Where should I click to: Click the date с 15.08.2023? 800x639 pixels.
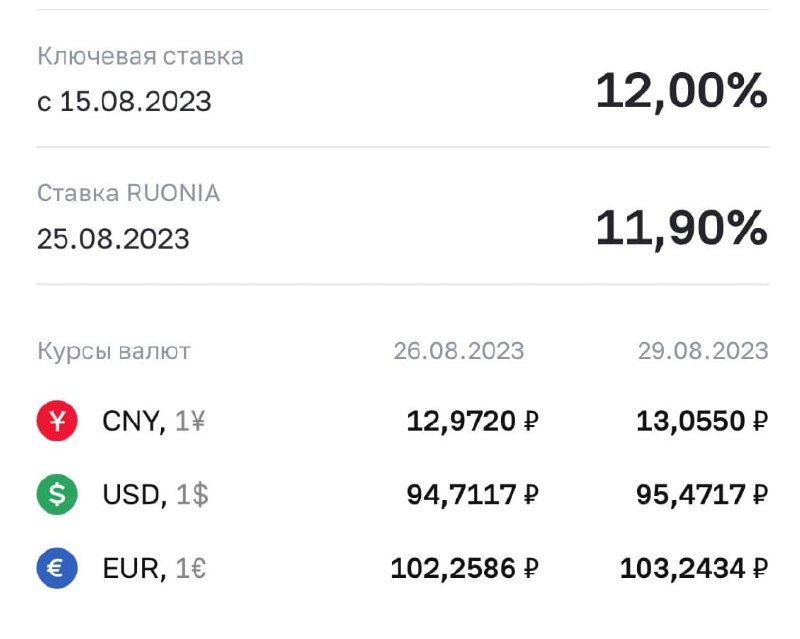click(x=124, y=101)
